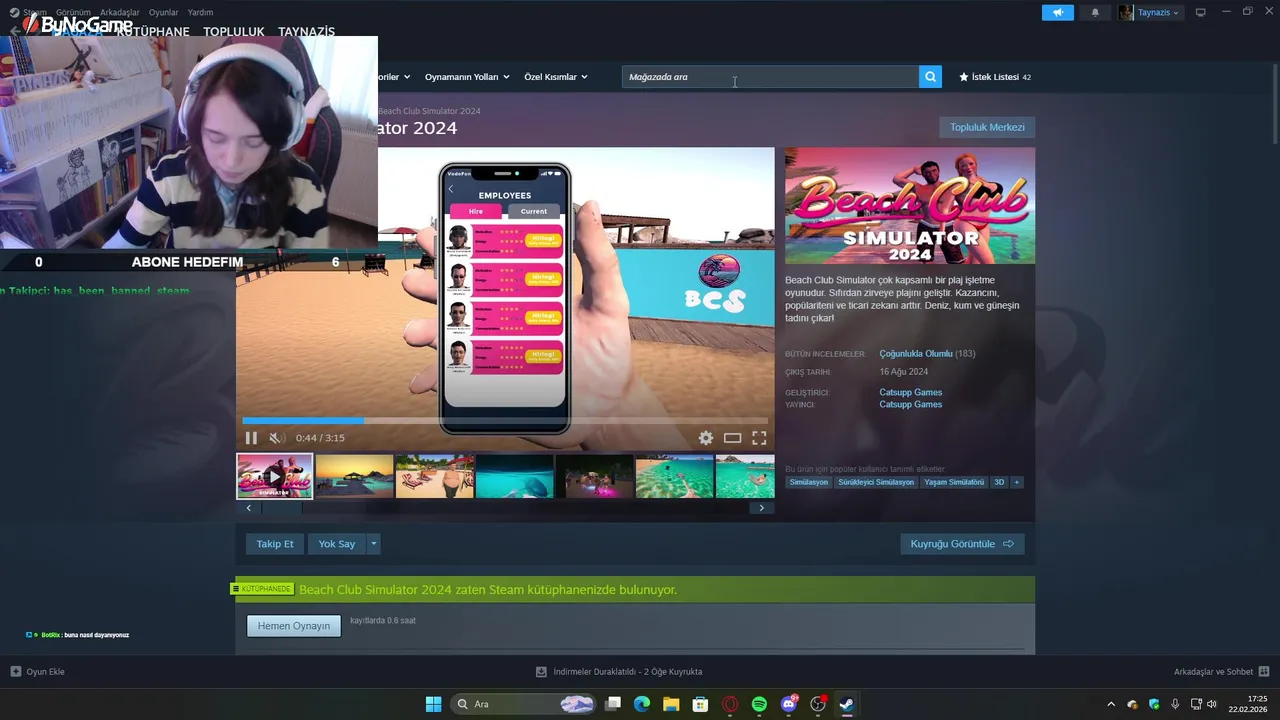The width and height of the screenshot is (1280, 720).
Task: Show hidden system tray icons
Action: (1110, 704)
